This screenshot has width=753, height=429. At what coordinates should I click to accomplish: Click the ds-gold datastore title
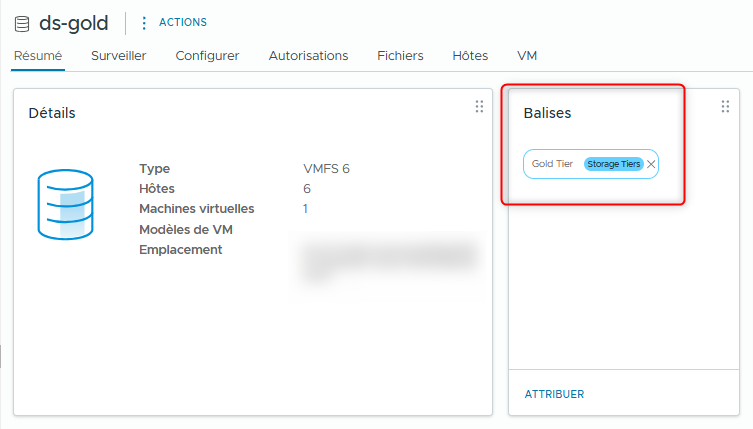pos(74,23)
